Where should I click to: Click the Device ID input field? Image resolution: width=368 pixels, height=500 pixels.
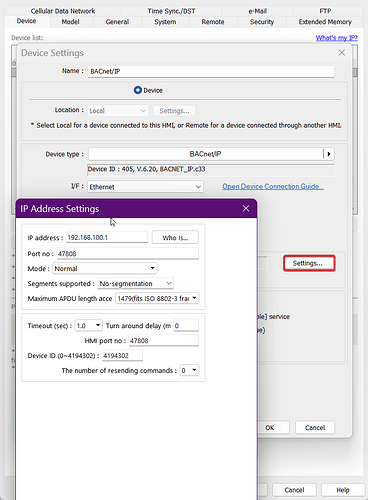pos(122,355)
